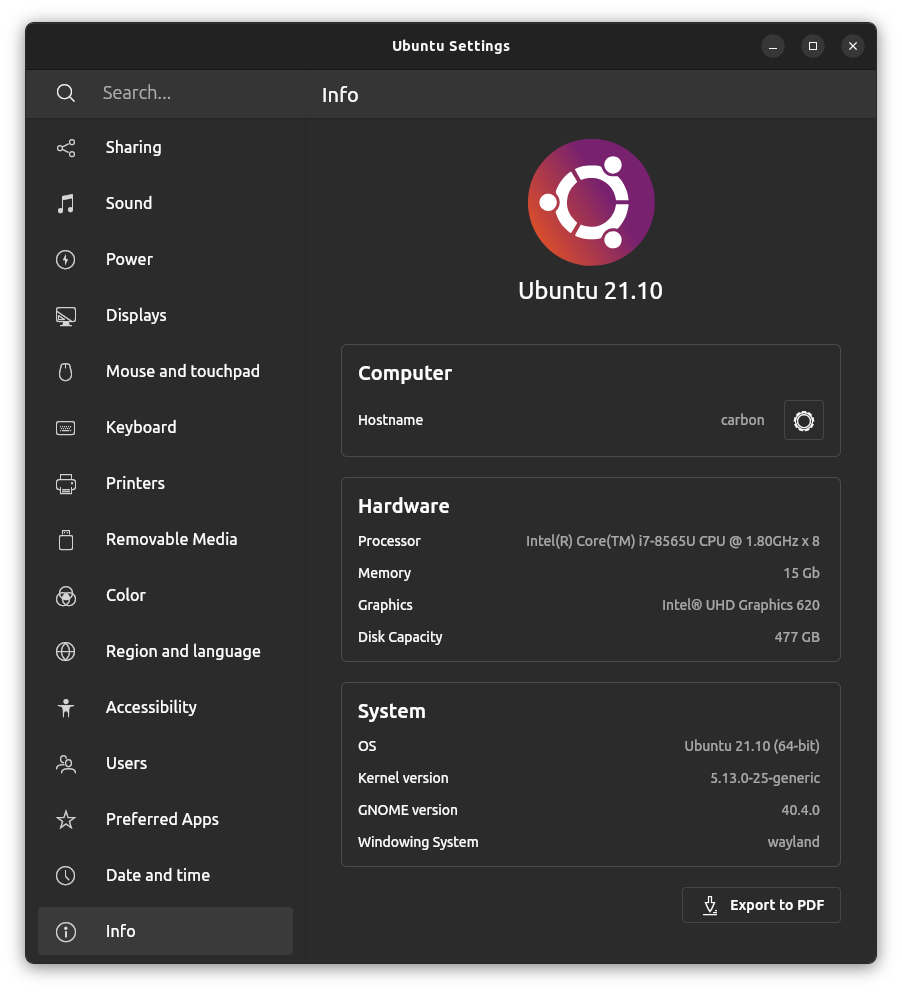Click the windowing system value wayland
Screen dimensions: 902x992
coord(793,843)
